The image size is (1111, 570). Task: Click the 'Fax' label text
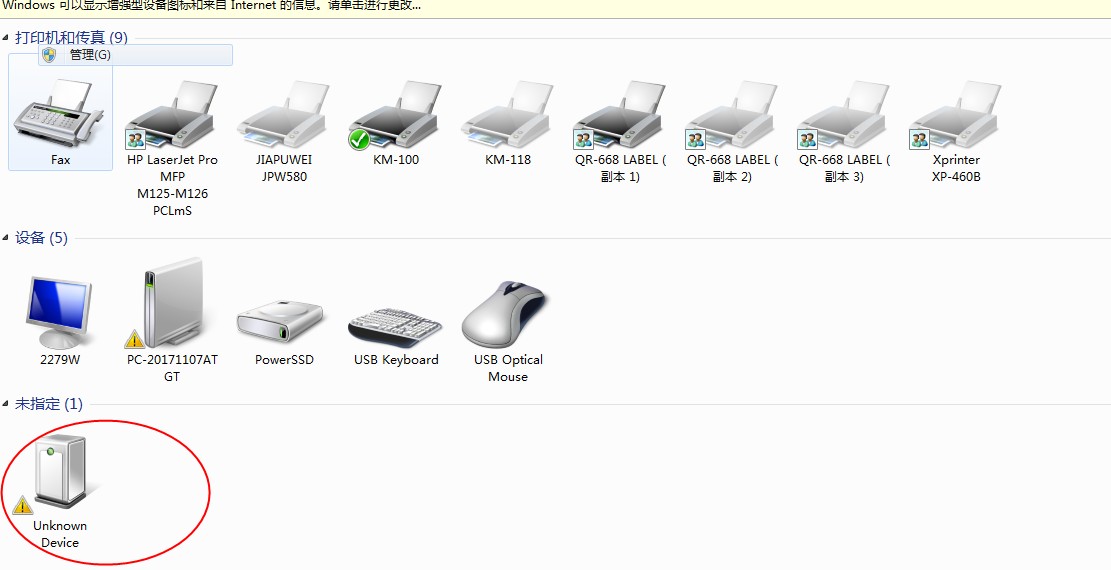click(60, 160)
